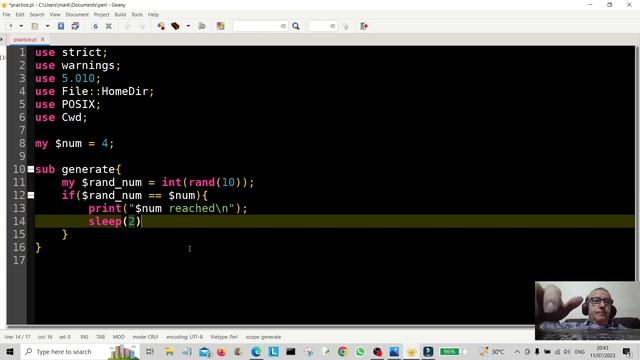The height and width of the screenshot is (360, 640).
Task: Open the Tools menu
Action: (137, 14)
